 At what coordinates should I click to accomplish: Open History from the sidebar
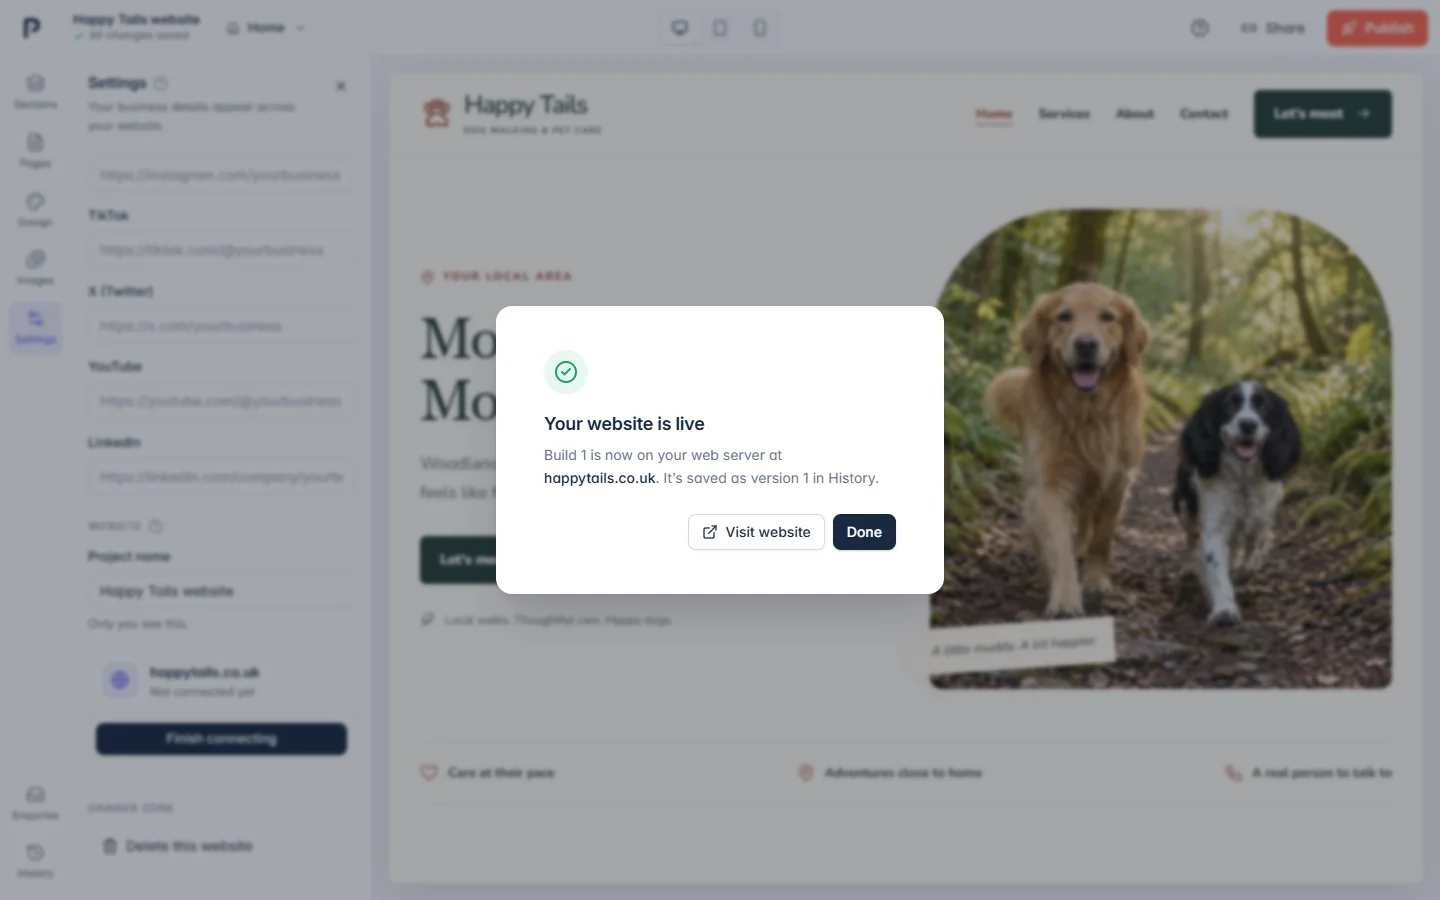[x=35, y=860]
